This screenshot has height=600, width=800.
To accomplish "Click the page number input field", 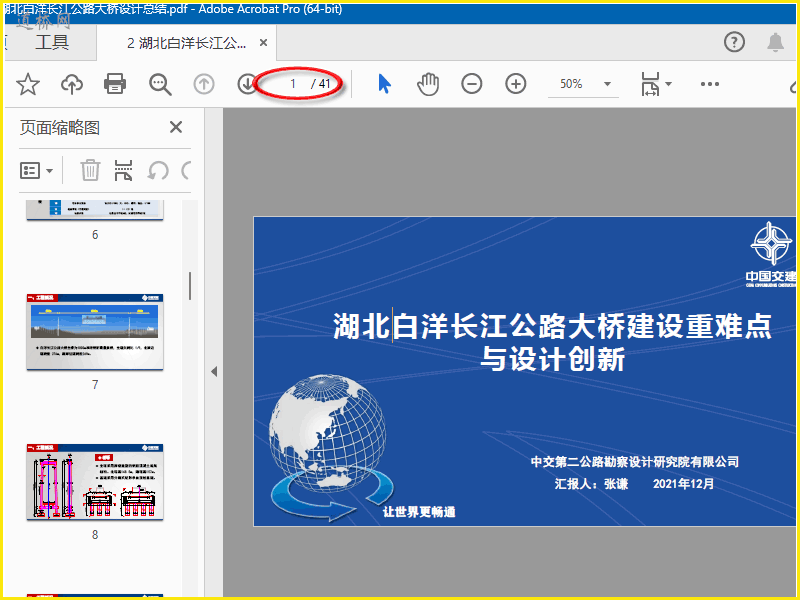I will tap(292, 84).
